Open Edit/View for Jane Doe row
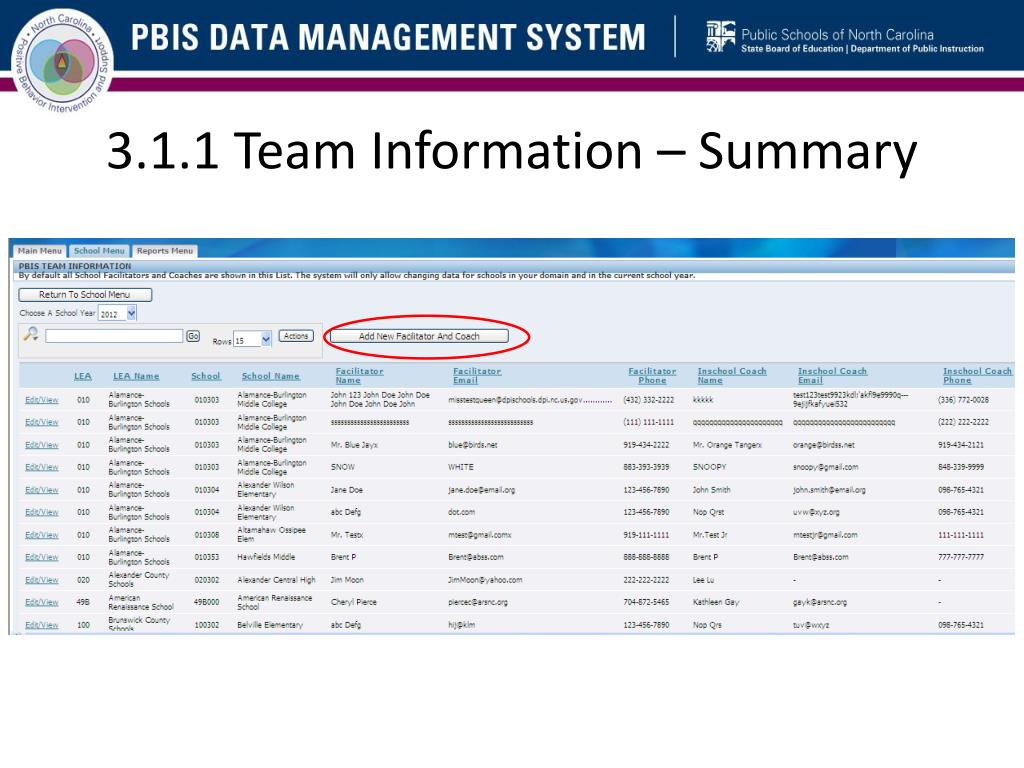 tap(42, 490)
